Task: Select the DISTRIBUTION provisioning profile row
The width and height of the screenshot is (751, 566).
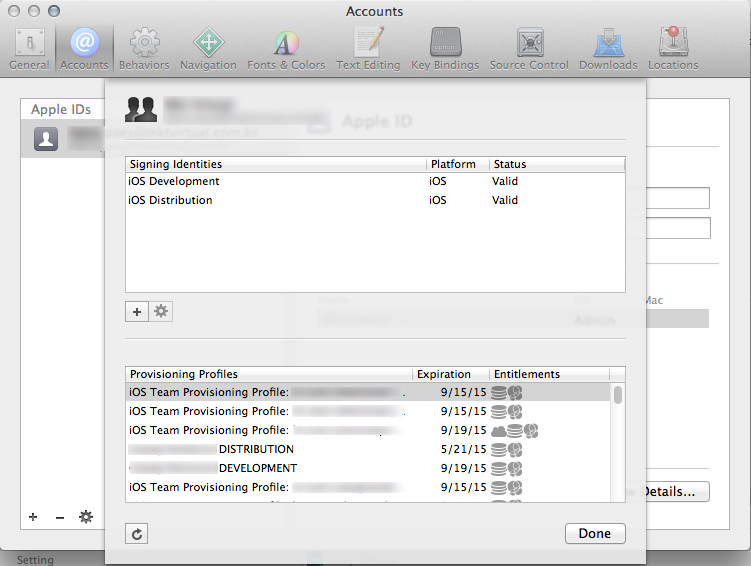Action: (368, 449)
